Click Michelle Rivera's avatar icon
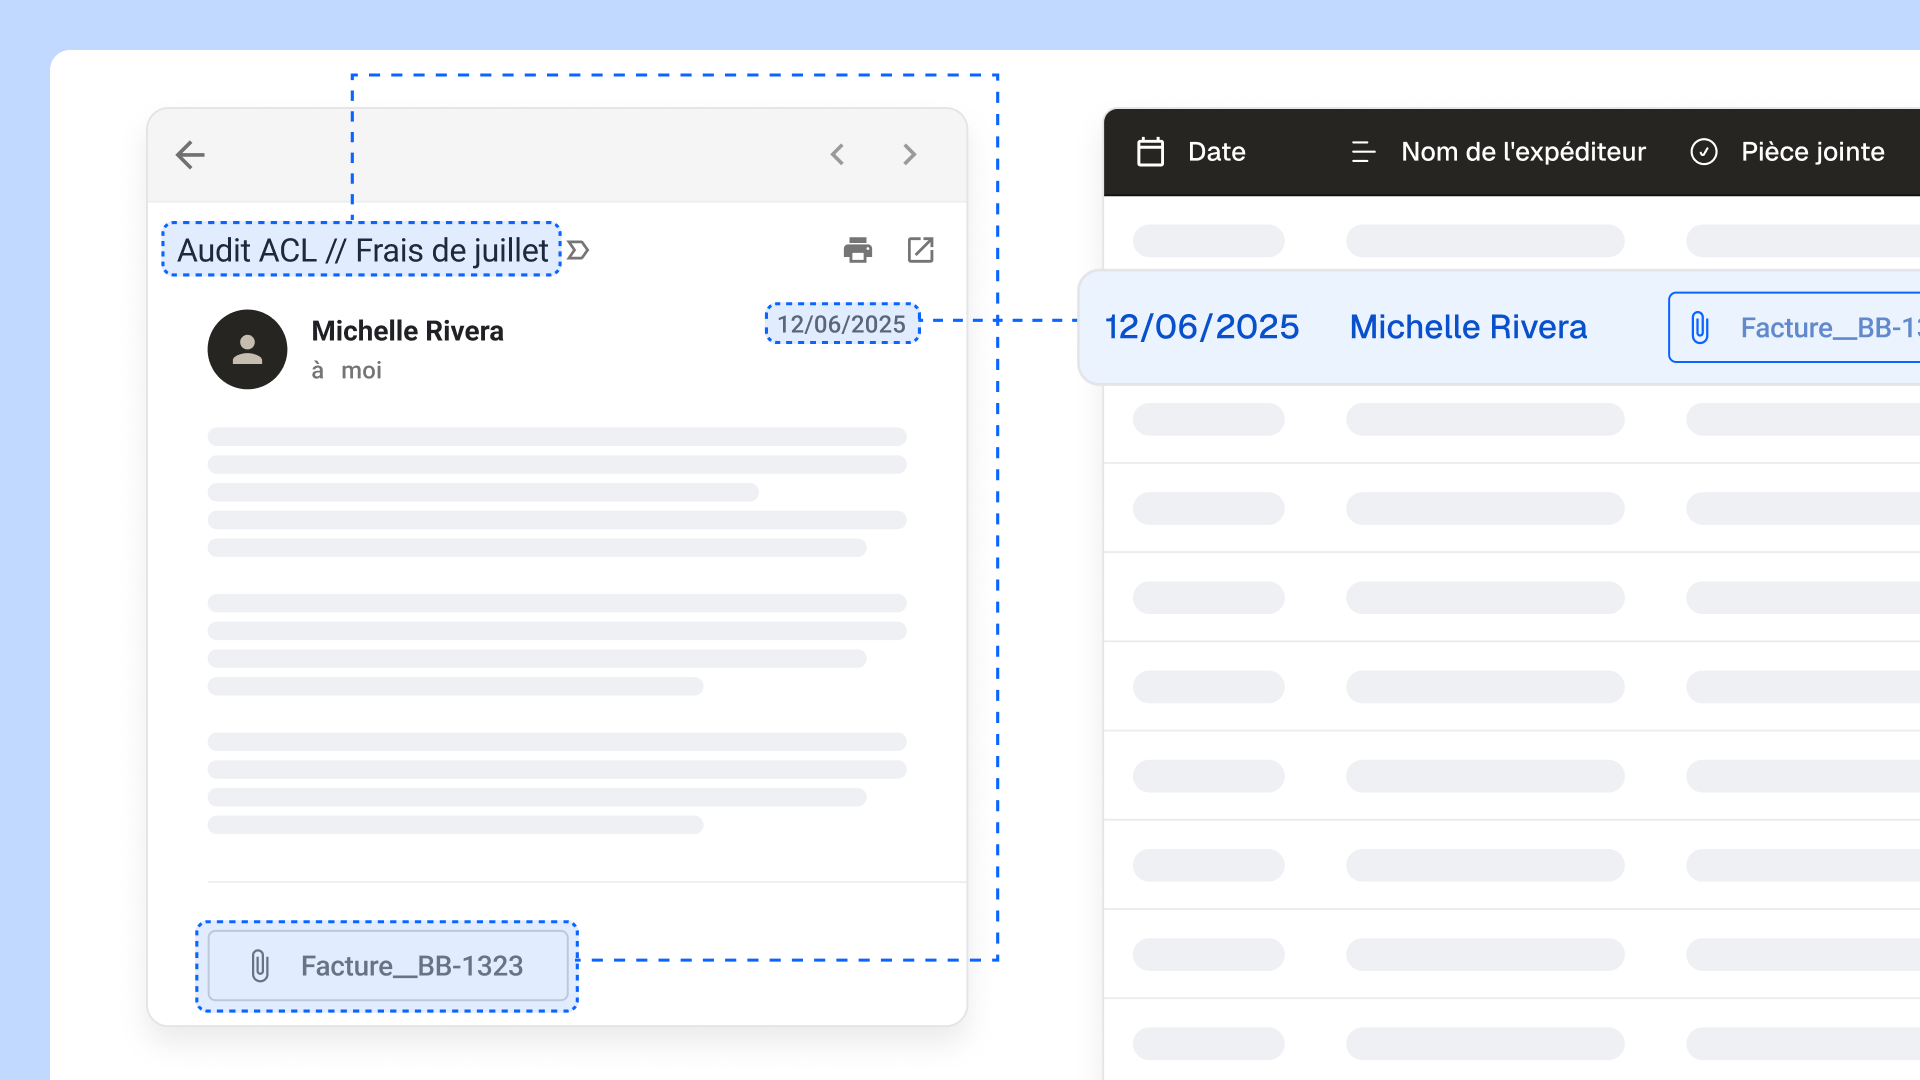The image size is (1920, 1080). click(247, 349)
